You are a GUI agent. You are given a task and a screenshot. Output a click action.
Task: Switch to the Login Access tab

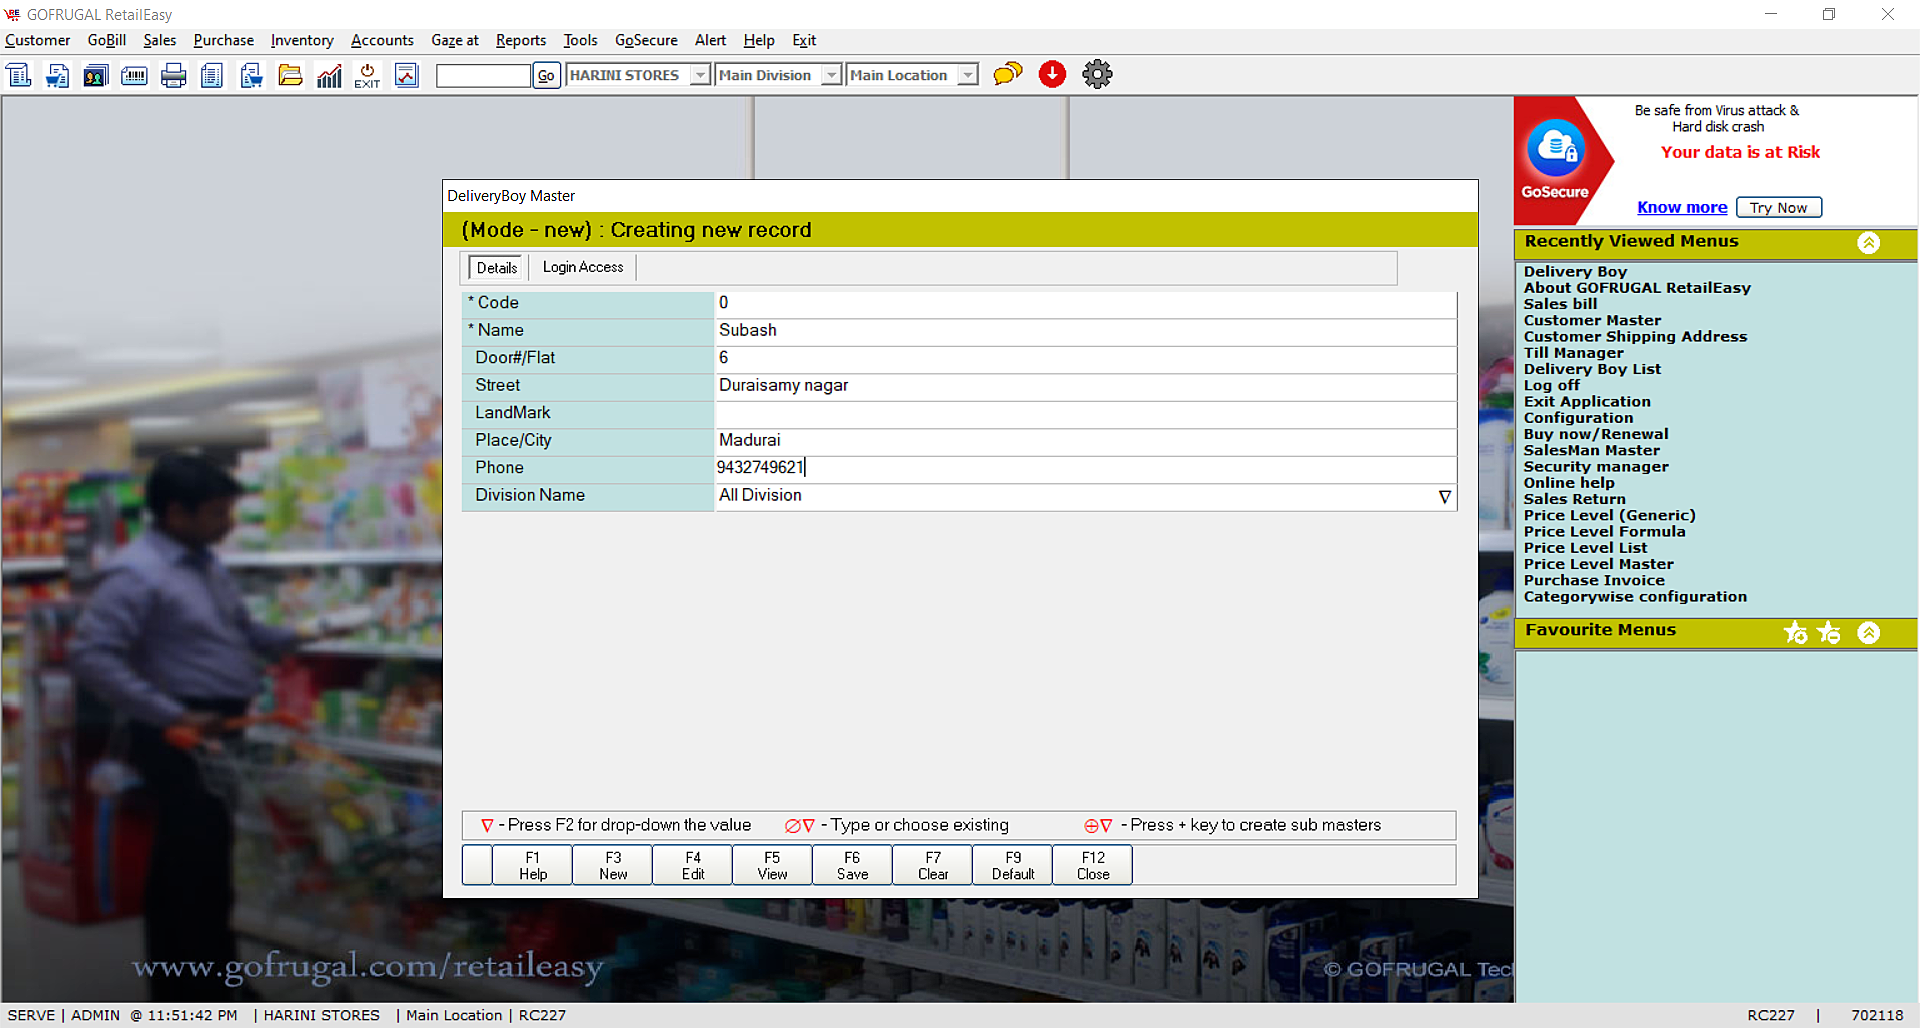point(583,267)
